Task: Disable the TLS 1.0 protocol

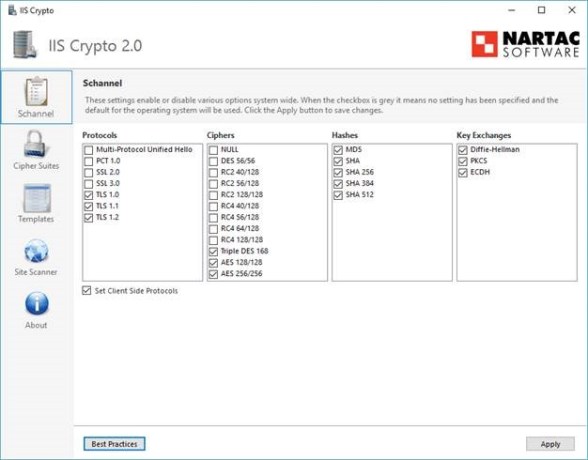Action: click(x=88, y=195)
